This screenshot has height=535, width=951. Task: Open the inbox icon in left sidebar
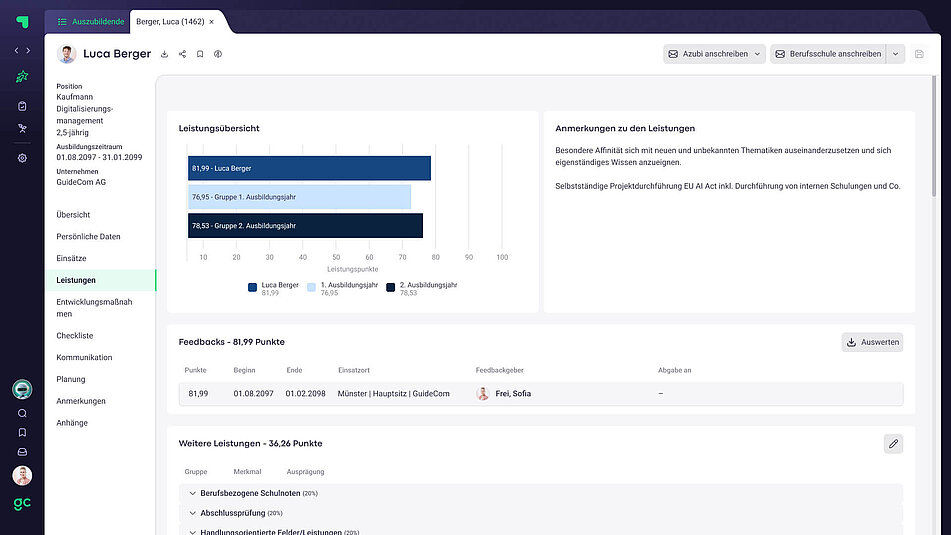pyautogui.click(x=22, y=451)
